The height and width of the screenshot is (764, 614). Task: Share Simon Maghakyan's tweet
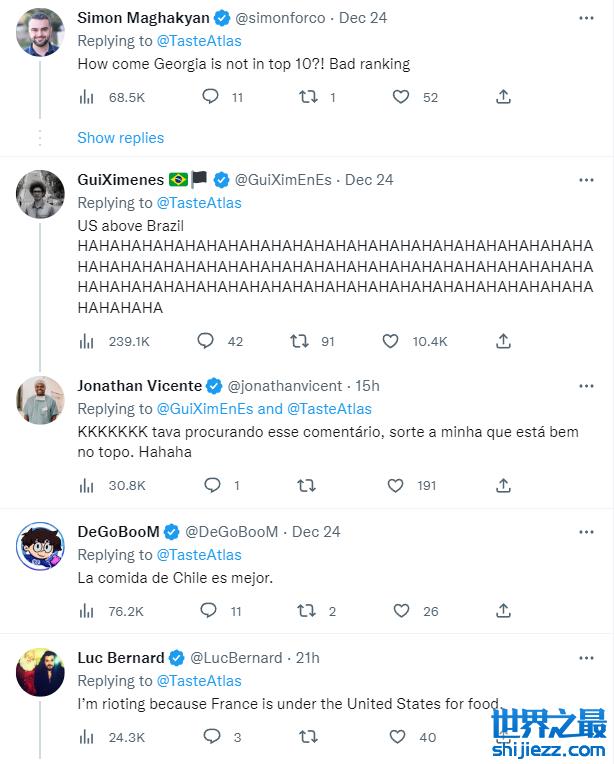pyautogui.click(x=504, y=97)
